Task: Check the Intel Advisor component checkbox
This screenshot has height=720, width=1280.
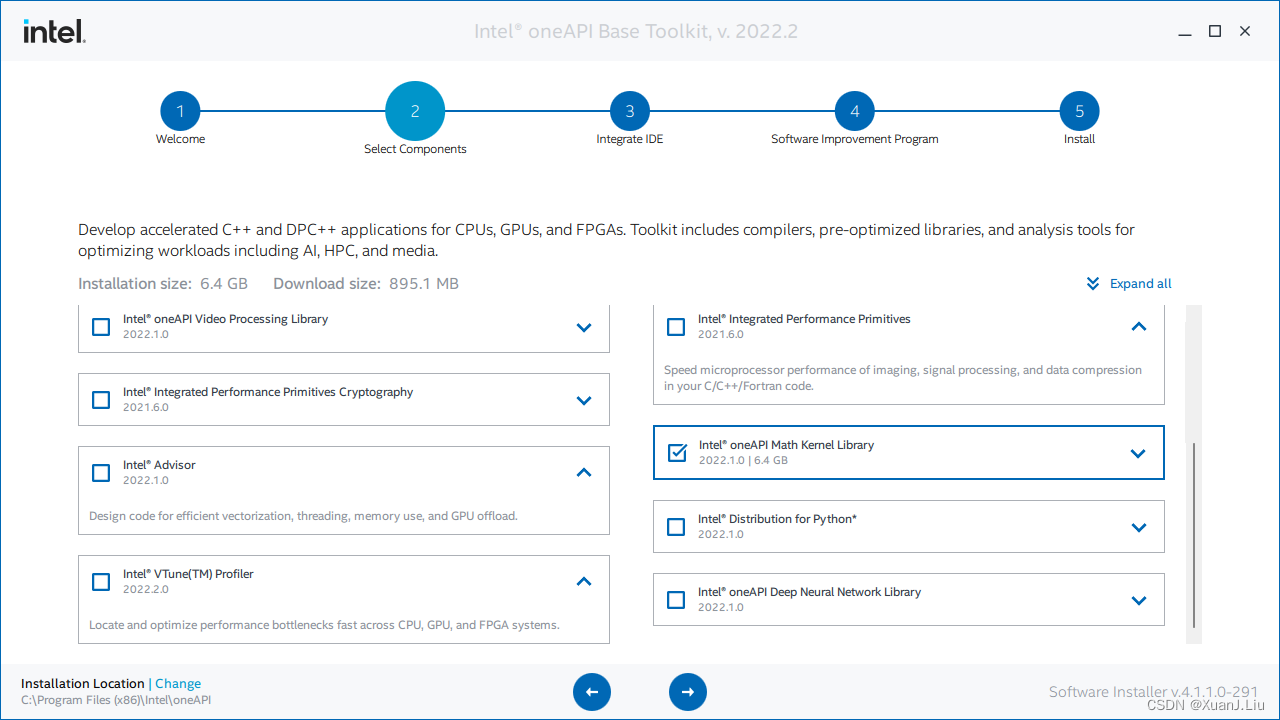Action: click(x=100, y=472)
